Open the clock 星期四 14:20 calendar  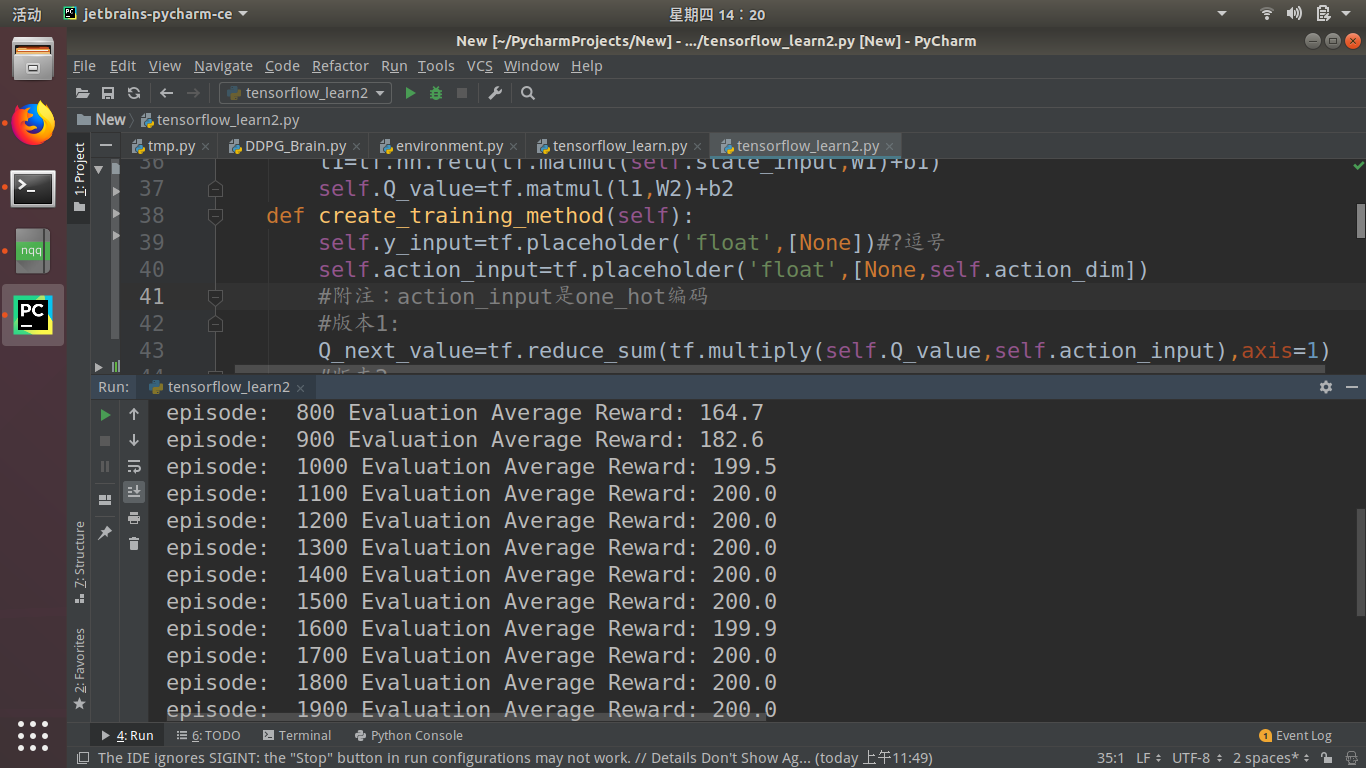(717, 14)
